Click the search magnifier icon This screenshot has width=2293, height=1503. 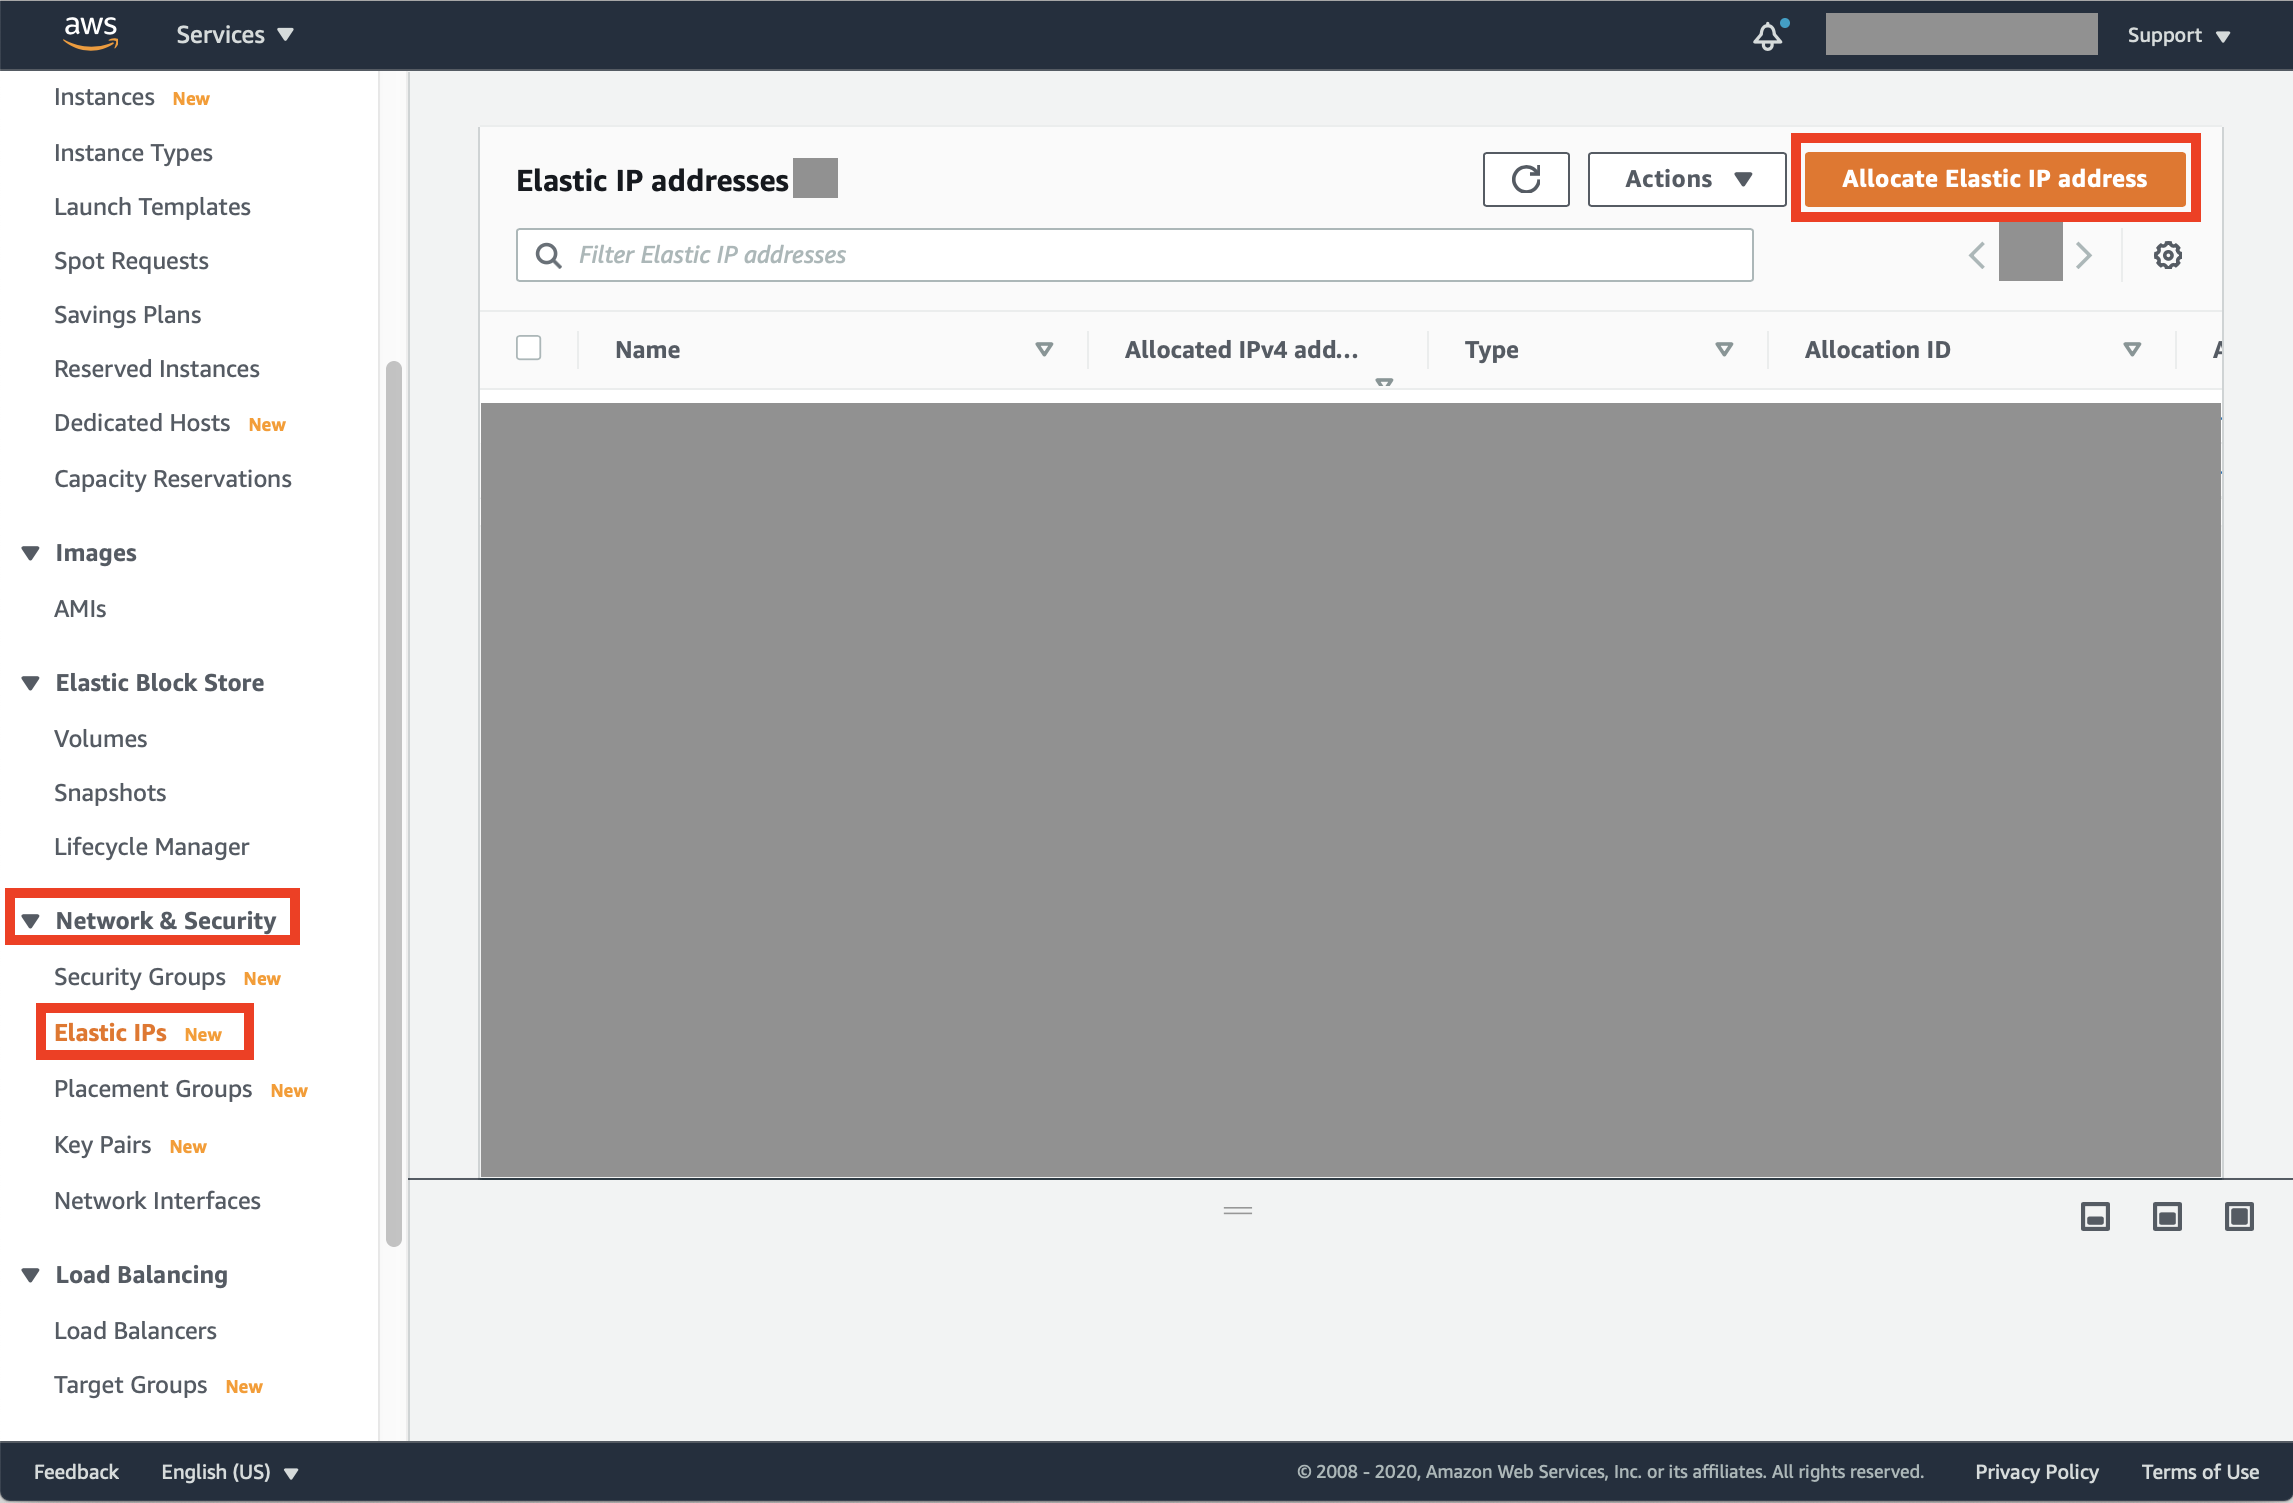click(548, 255)
